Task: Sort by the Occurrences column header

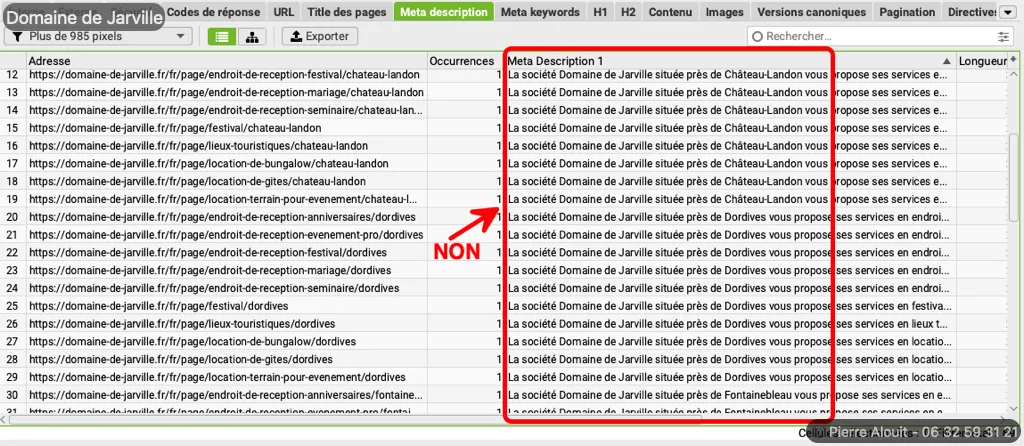Action: [x=461, y=62]
